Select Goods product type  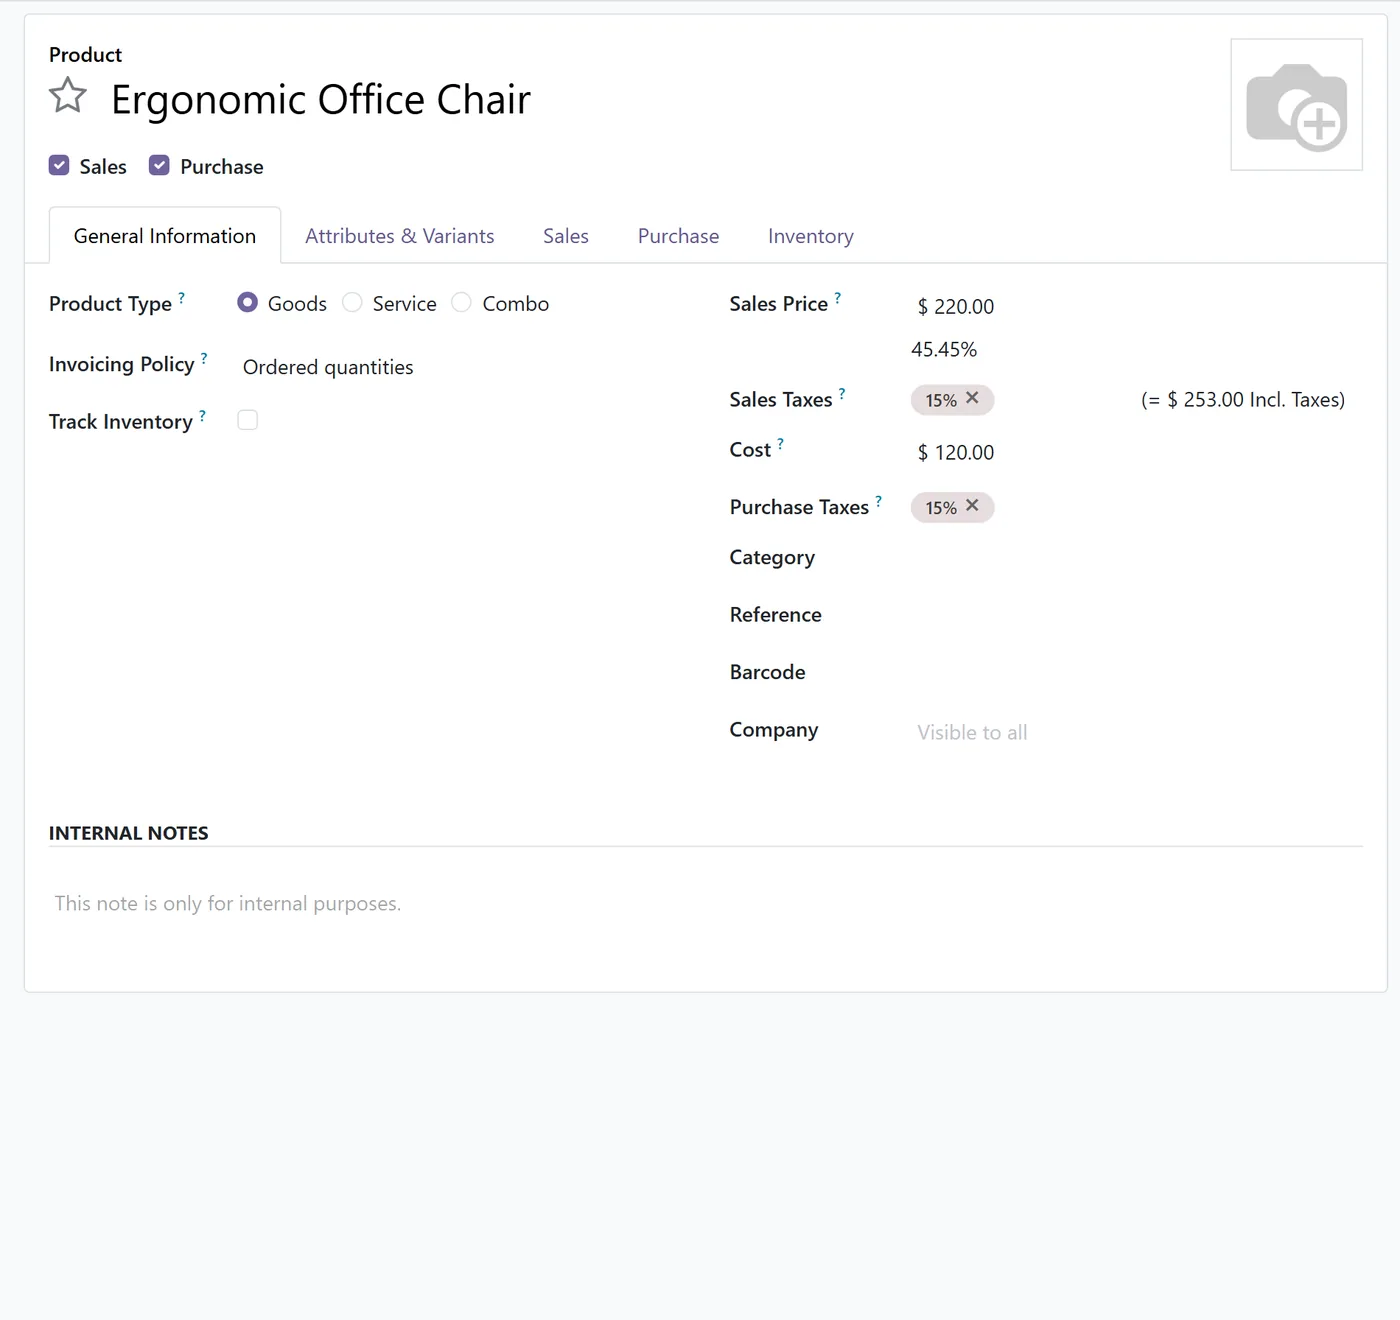coord(248,303)
